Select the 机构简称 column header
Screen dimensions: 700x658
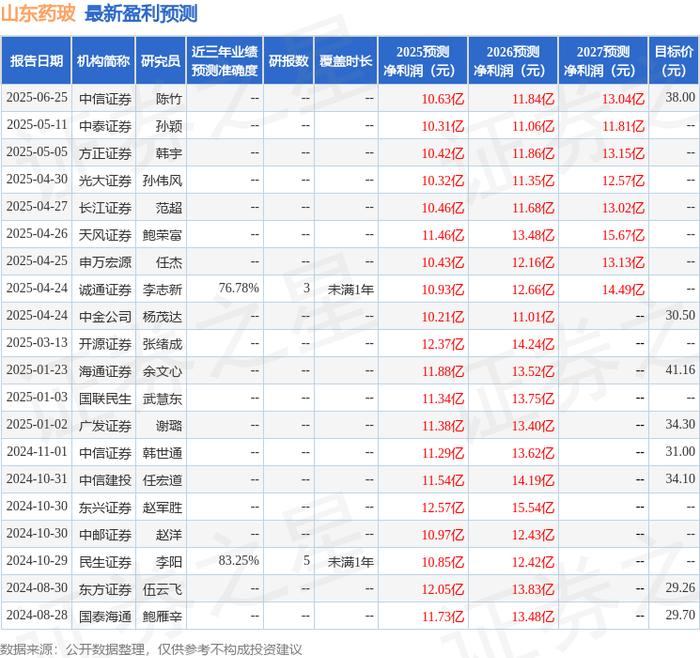pyautogui.click(x=103, y=61)
